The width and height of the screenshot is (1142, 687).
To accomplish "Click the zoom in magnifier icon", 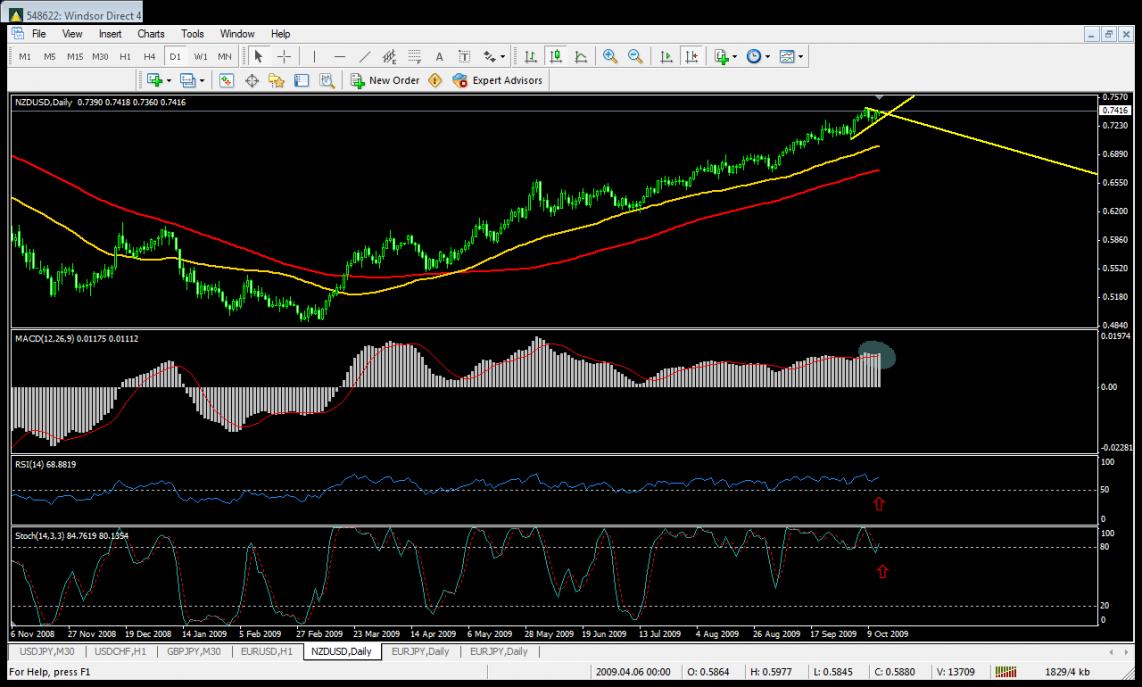I will pos(610,57).
